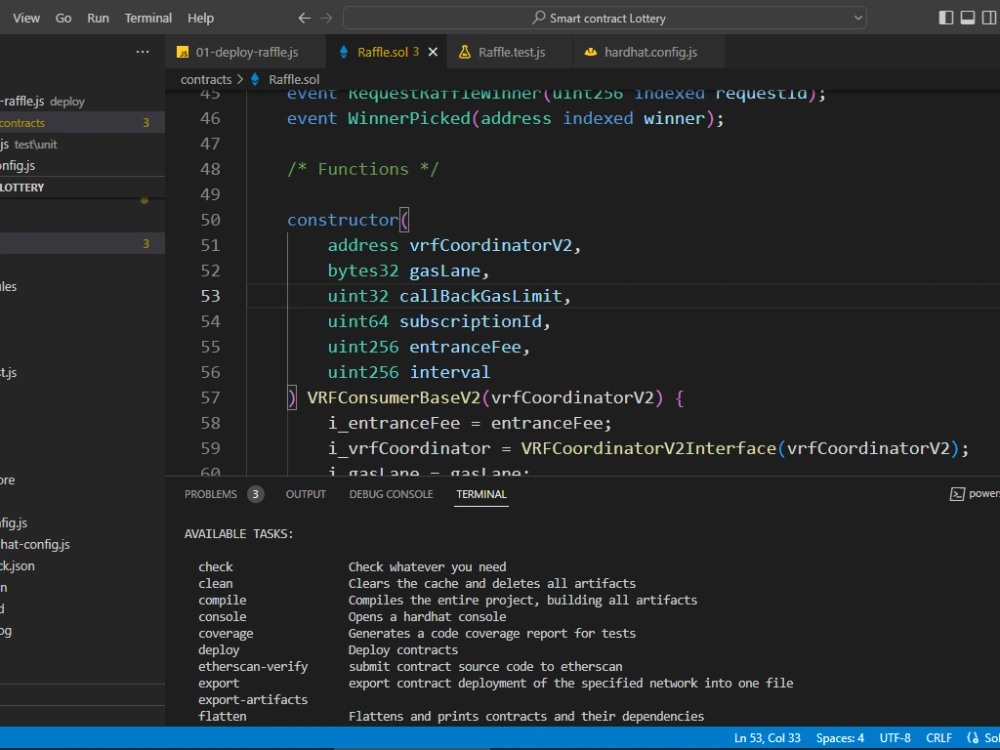Switch to the DEBUG CONSOLE panel tab
The image size is (1000, 750).
391,494
